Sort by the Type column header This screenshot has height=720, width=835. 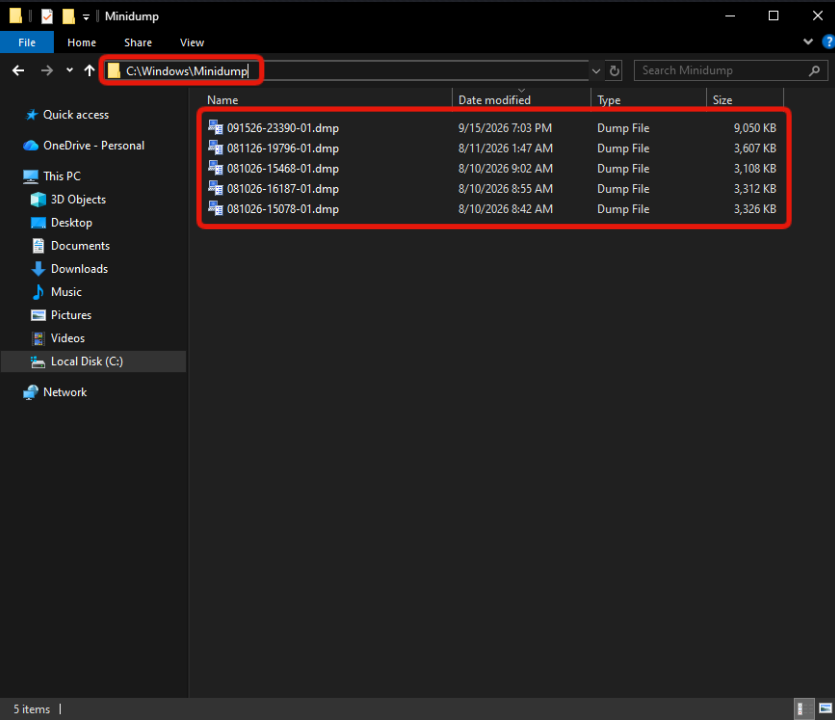pyautogui.click(x=609, y=100)
